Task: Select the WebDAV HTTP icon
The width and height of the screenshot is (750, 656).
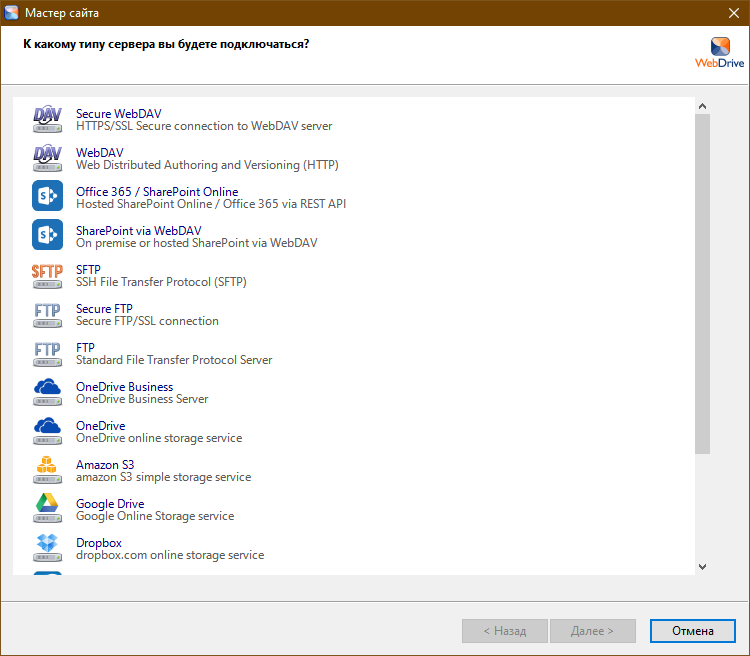Action: point(48,159)
